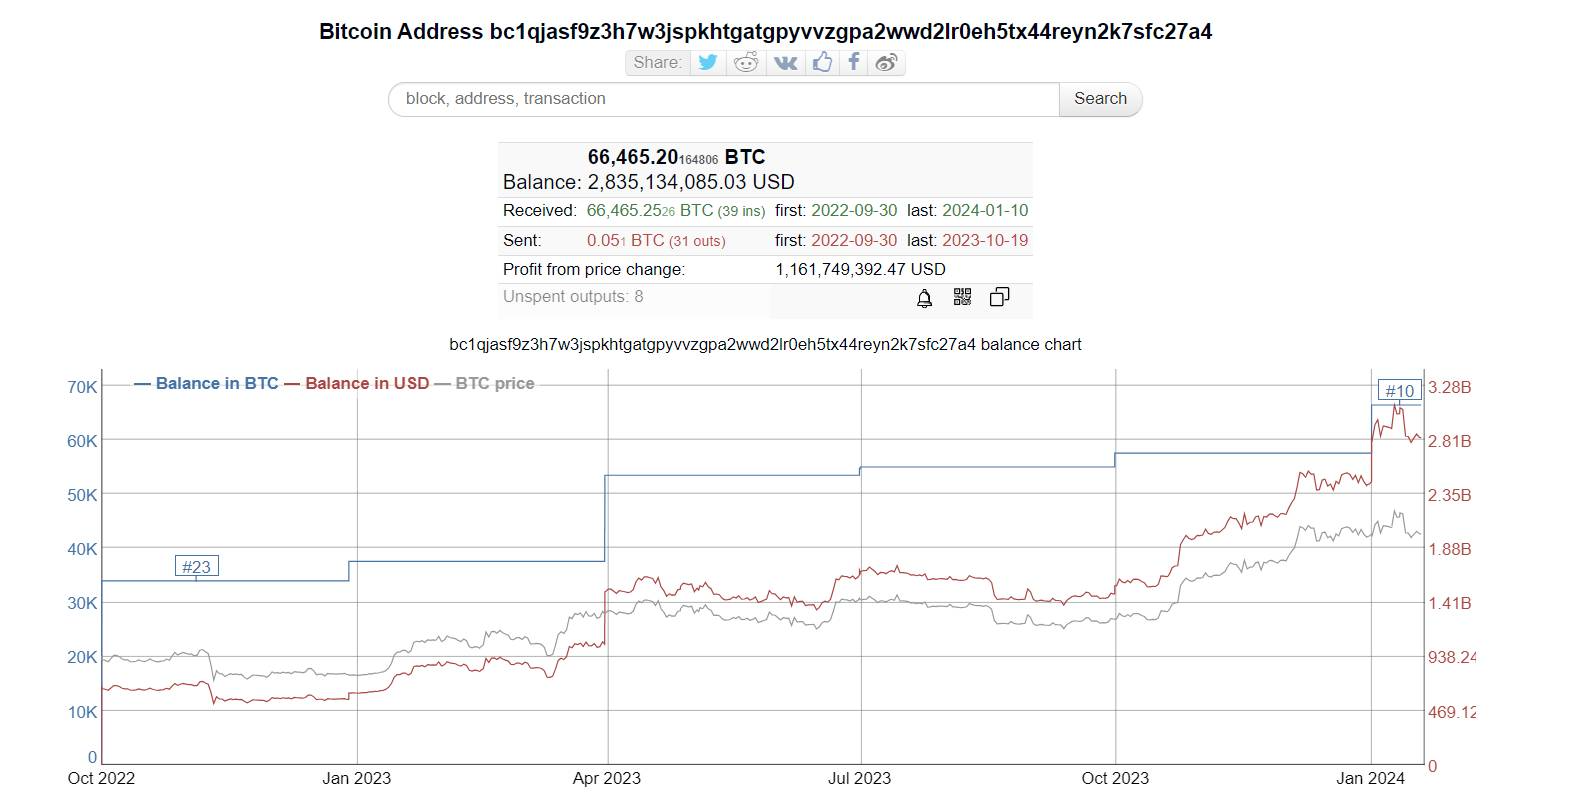The width and height of the screenshot is (1571, 800).
Task: Share the address on Facebook
Action: pos(853,62)
